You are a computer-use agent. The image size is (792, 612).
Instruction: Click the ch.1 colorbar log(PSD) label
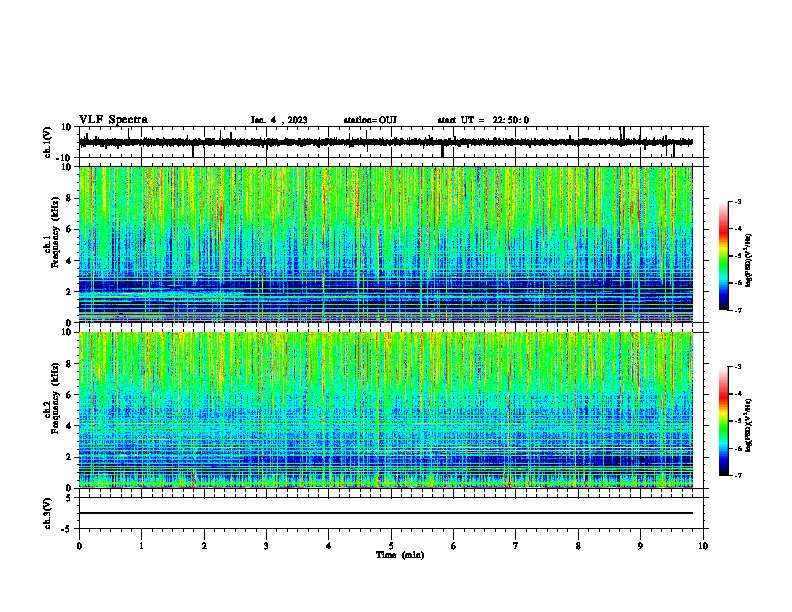tap(749, 260)
